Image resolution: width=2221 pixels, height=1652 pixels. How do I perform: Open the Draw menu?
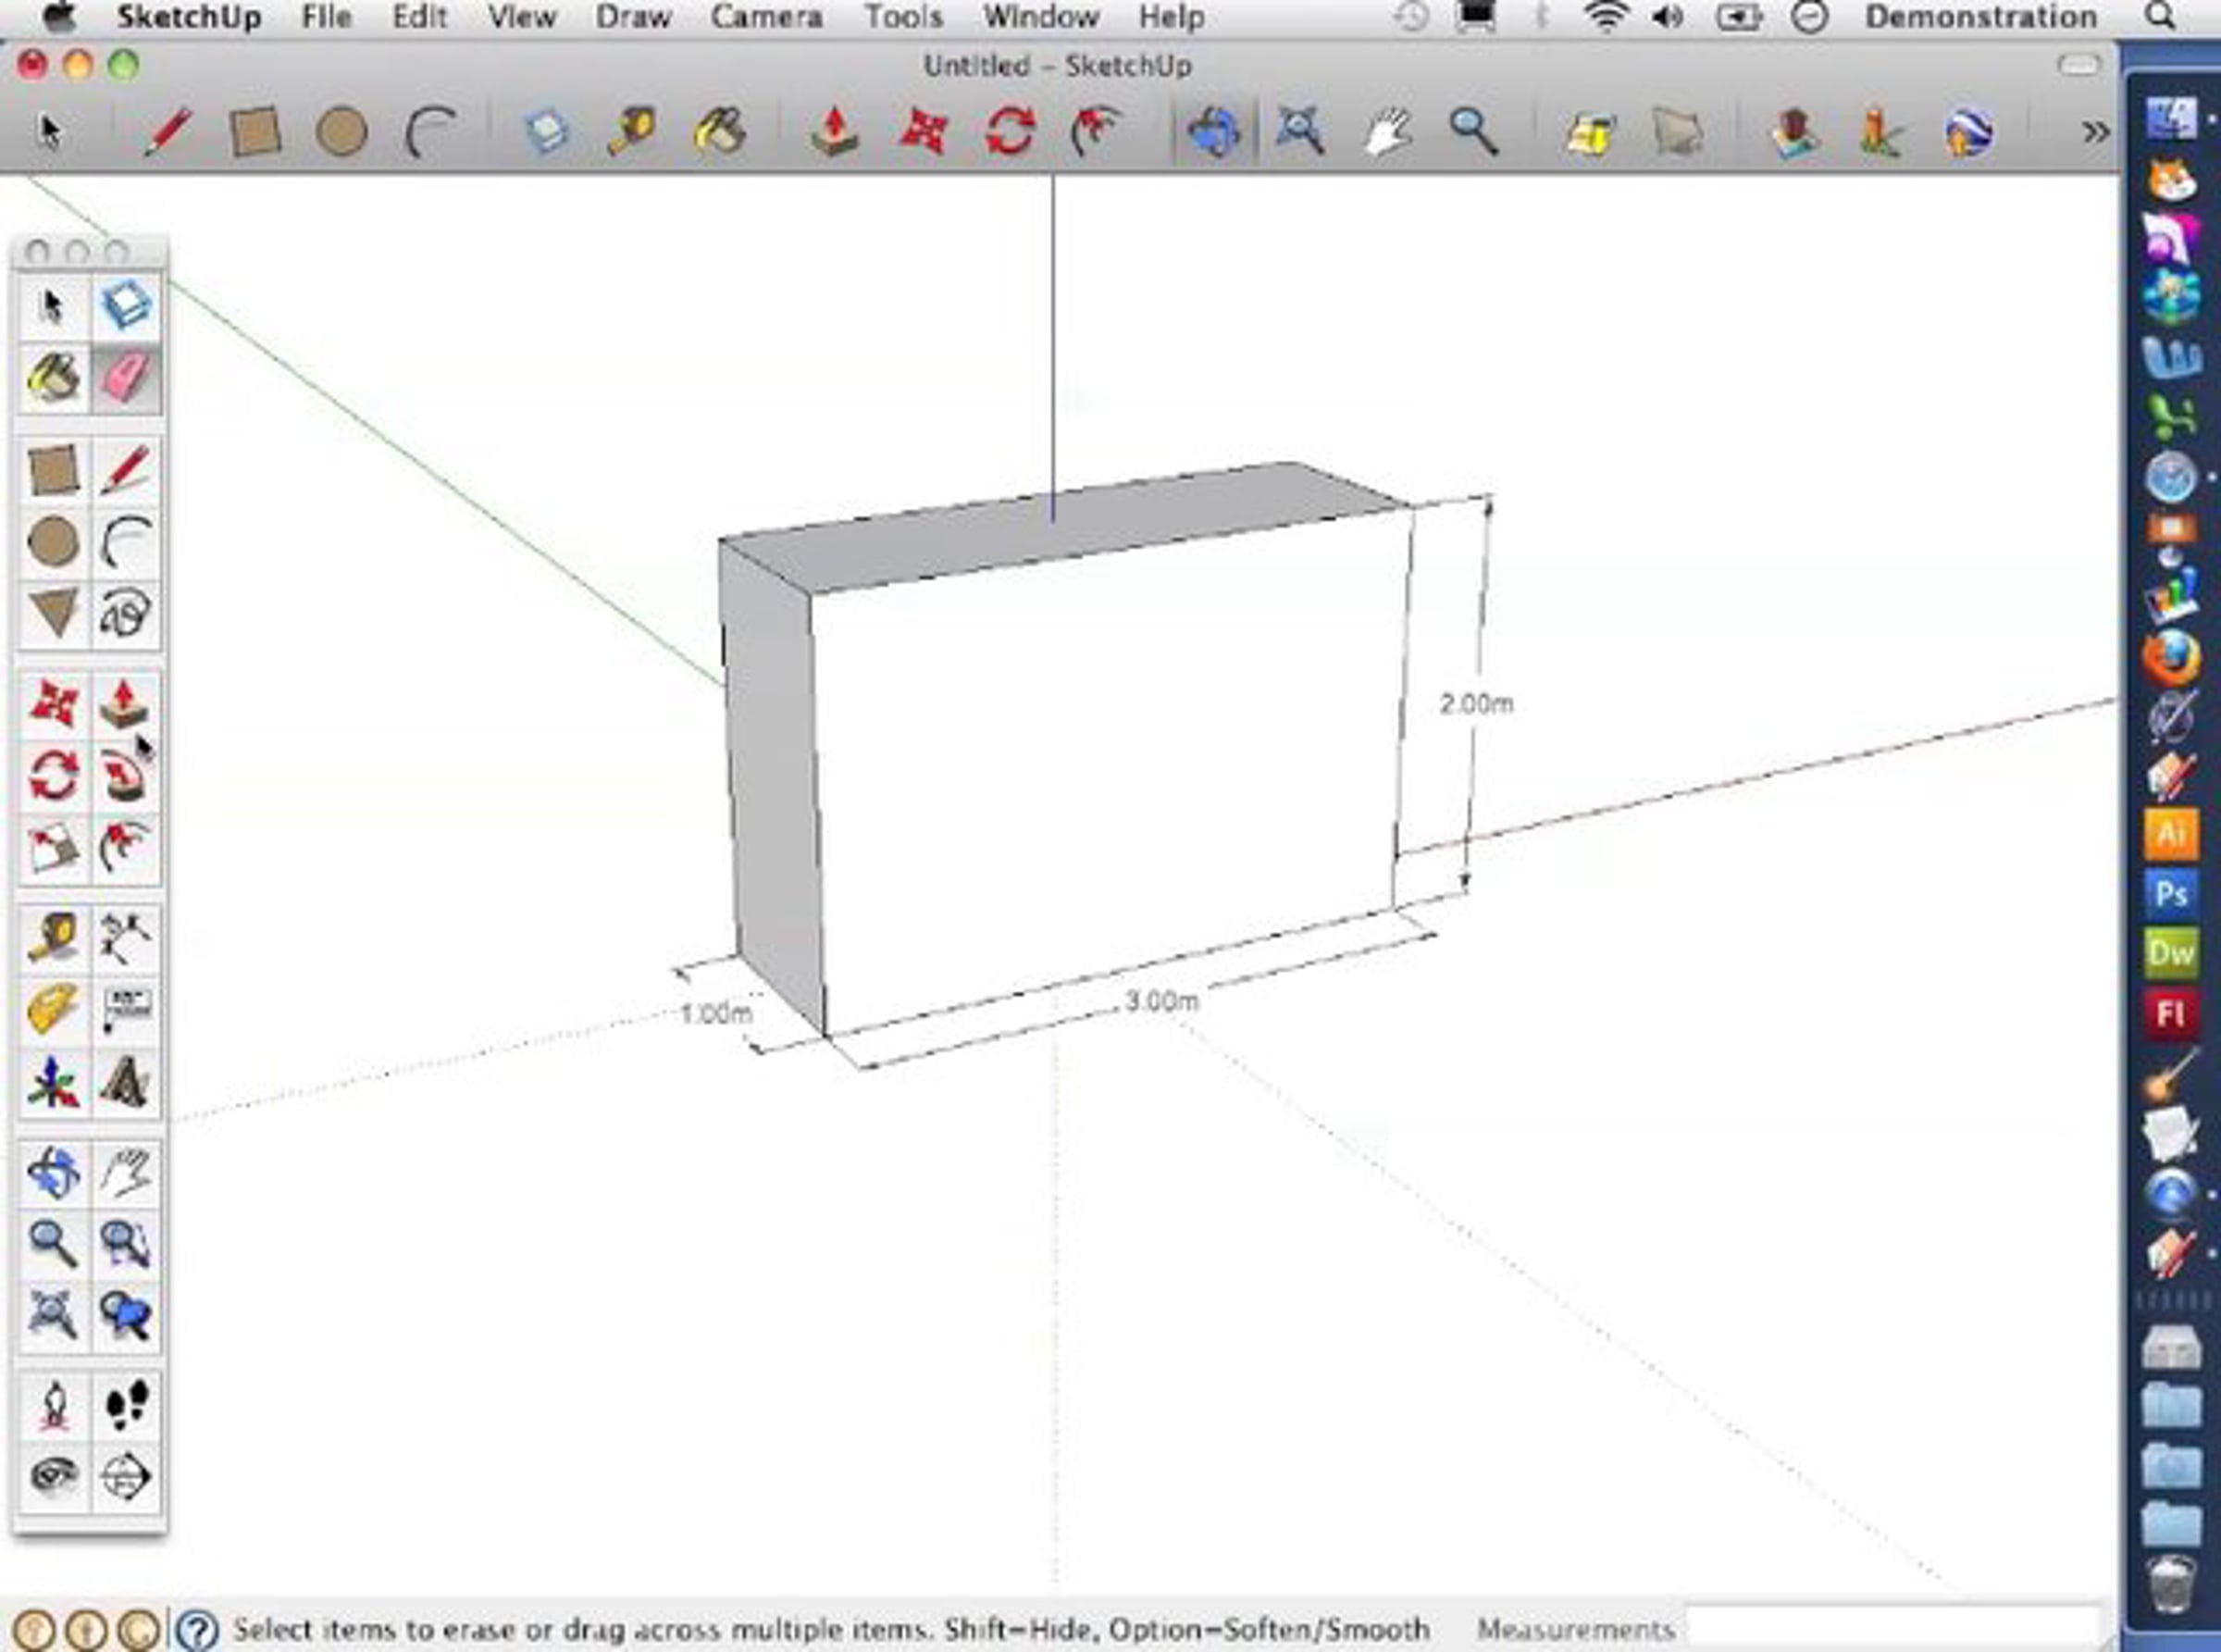(x=632, y=17)
